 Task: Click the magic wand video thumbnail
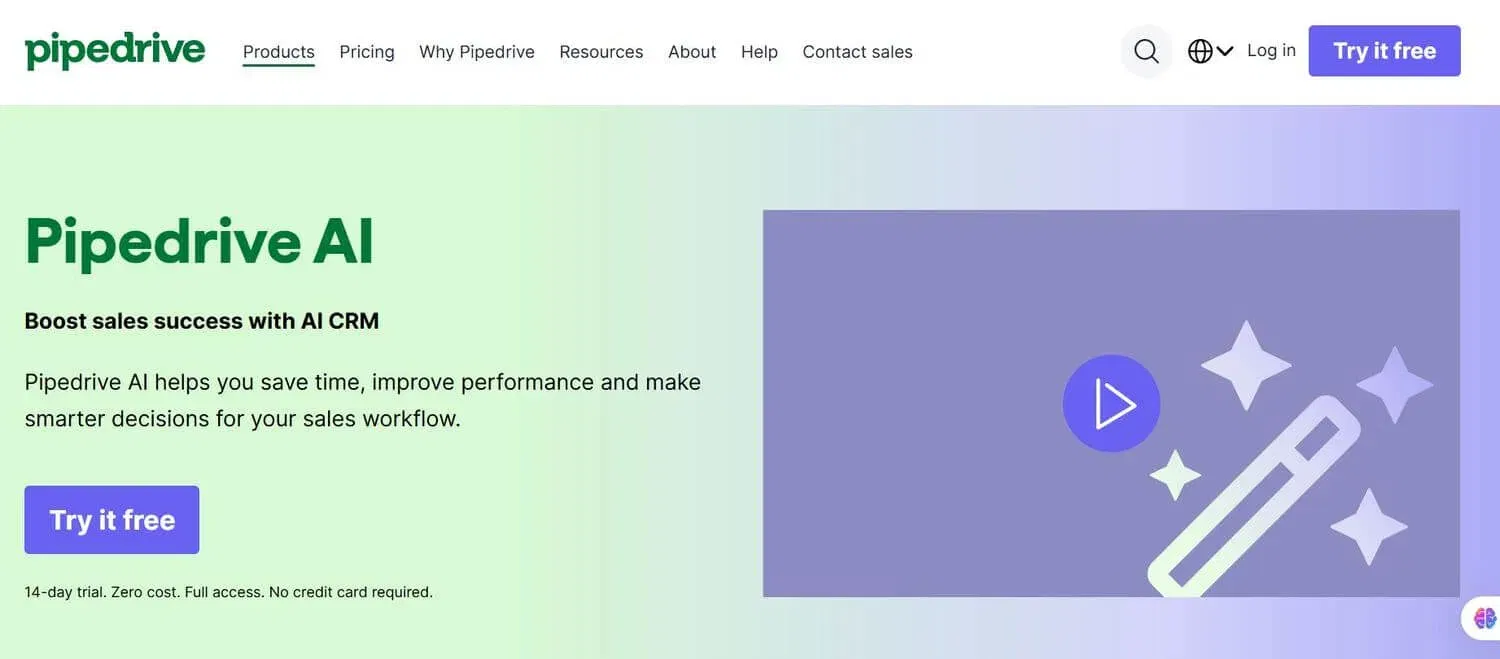pyautogui.click(x=1111, y=403)
